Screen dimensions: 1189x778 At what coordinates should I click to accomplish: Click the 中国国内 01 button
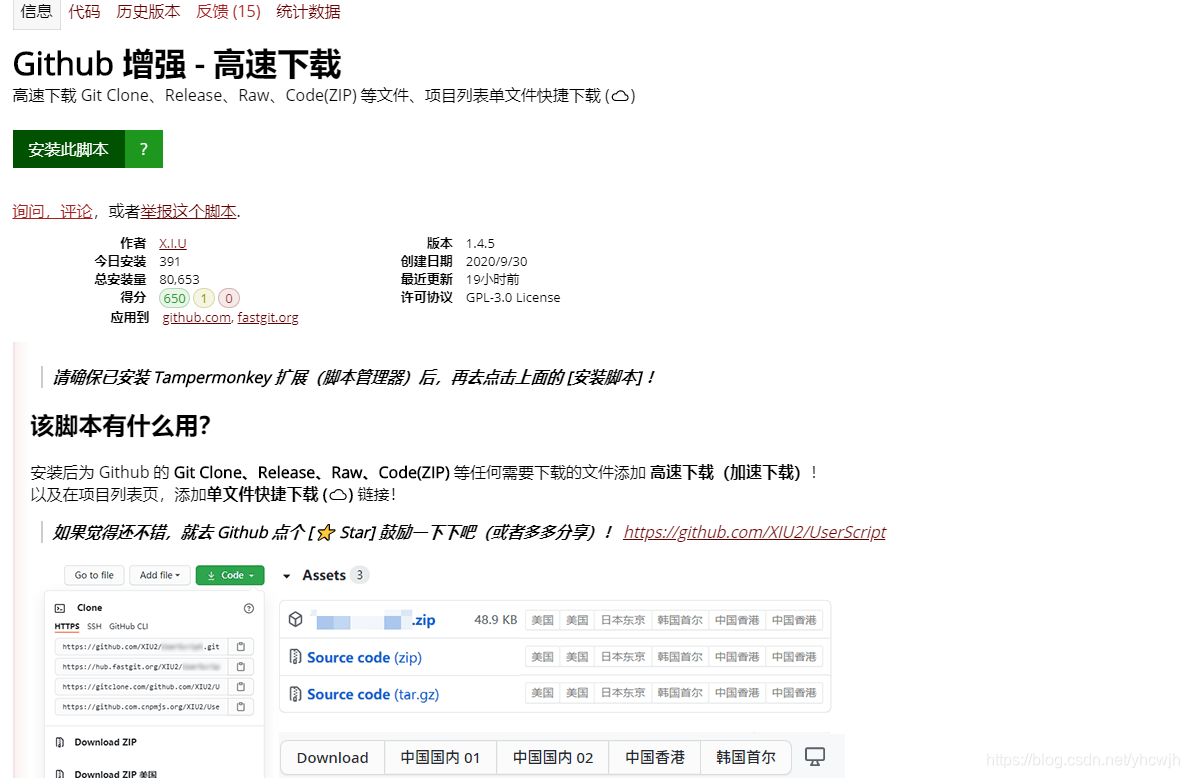click(441, 758)
